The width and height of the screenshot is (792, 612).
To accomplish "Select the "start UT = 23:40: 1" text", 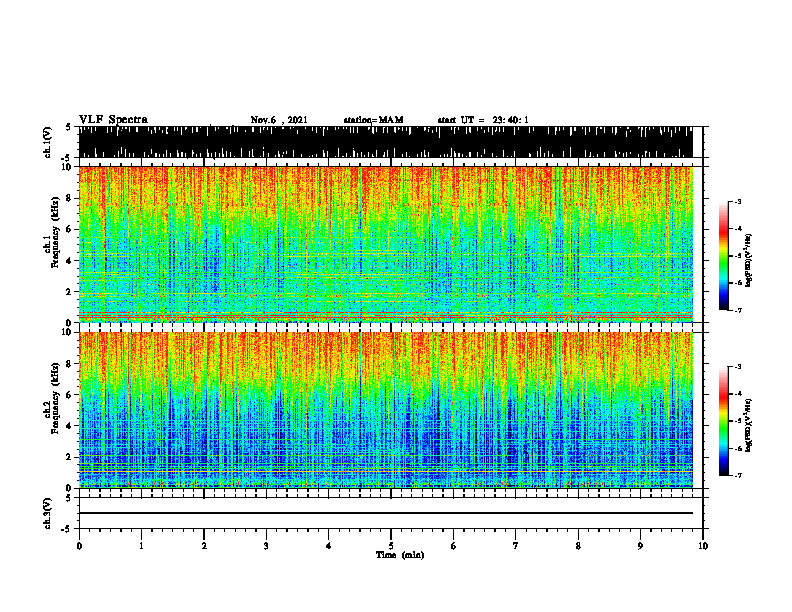I will (x=483, y=120).
